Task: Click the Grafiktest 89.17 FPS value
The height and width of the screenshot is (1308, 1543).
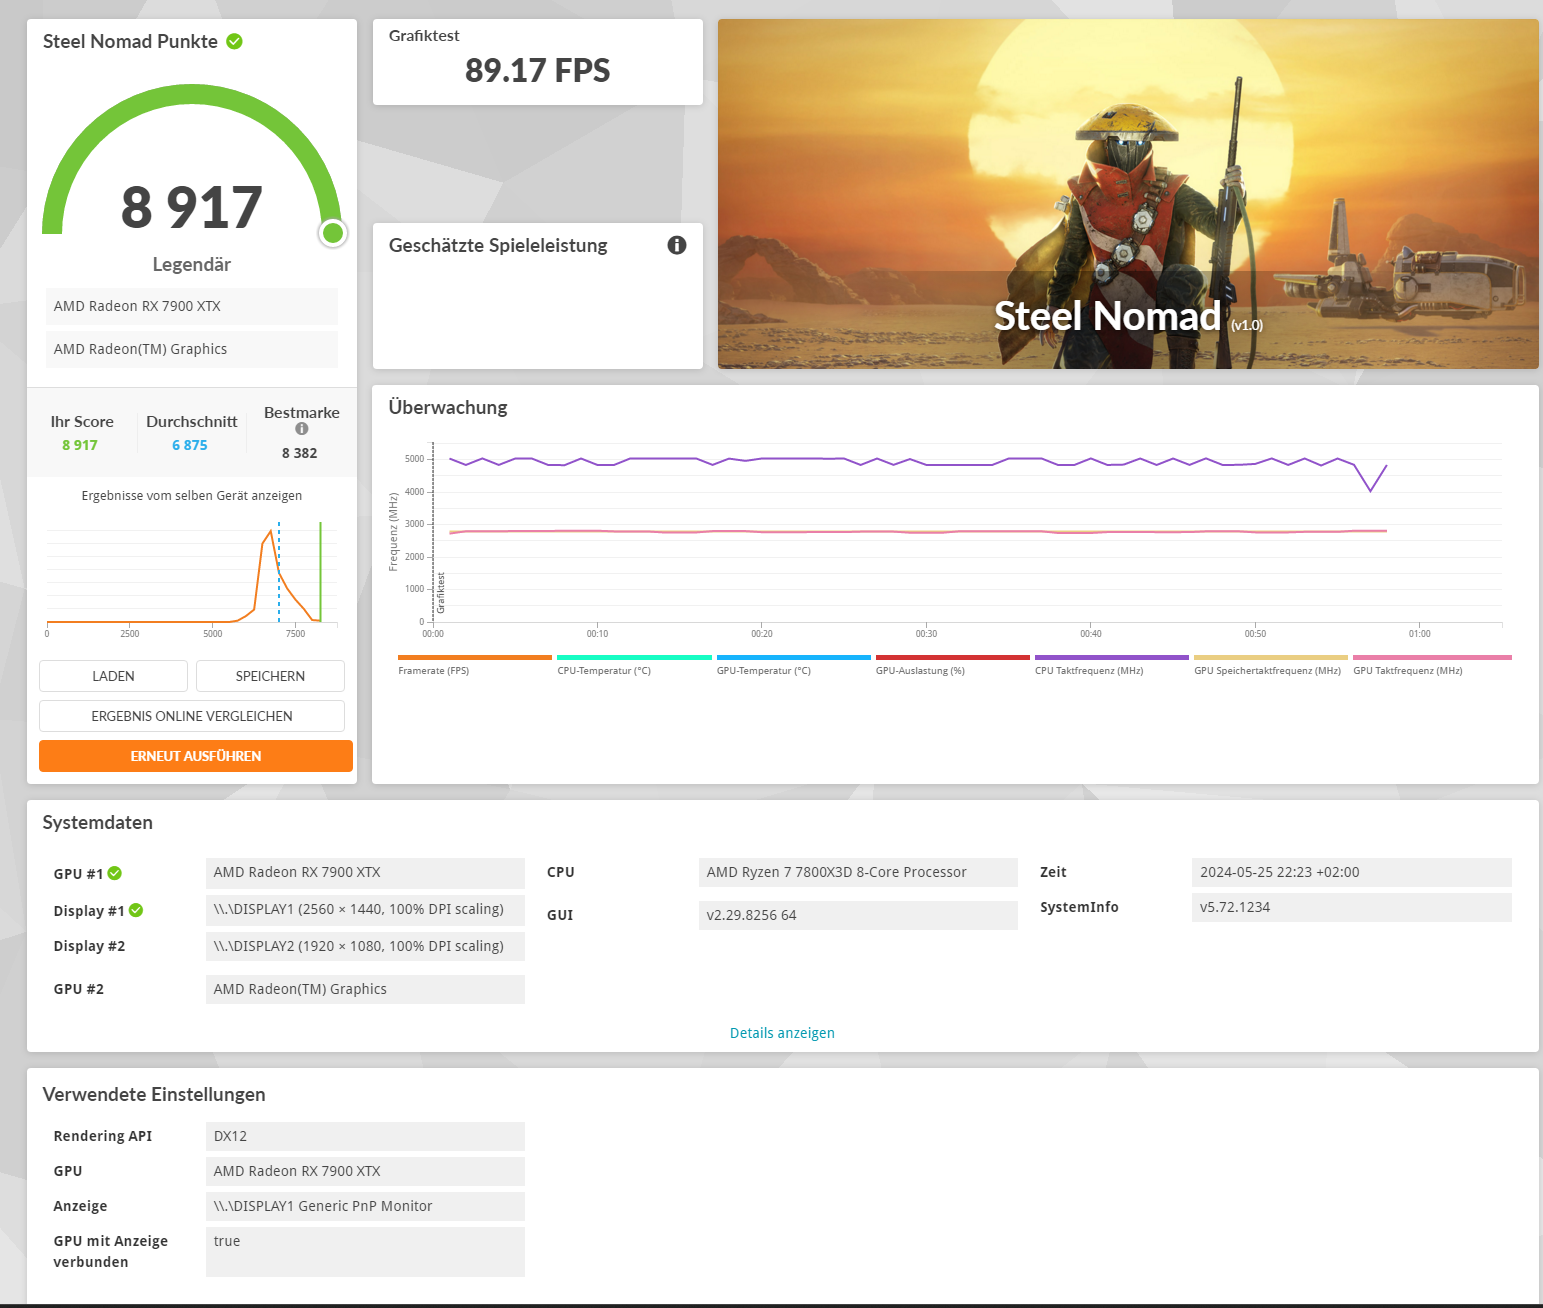Action: (538, 71)
